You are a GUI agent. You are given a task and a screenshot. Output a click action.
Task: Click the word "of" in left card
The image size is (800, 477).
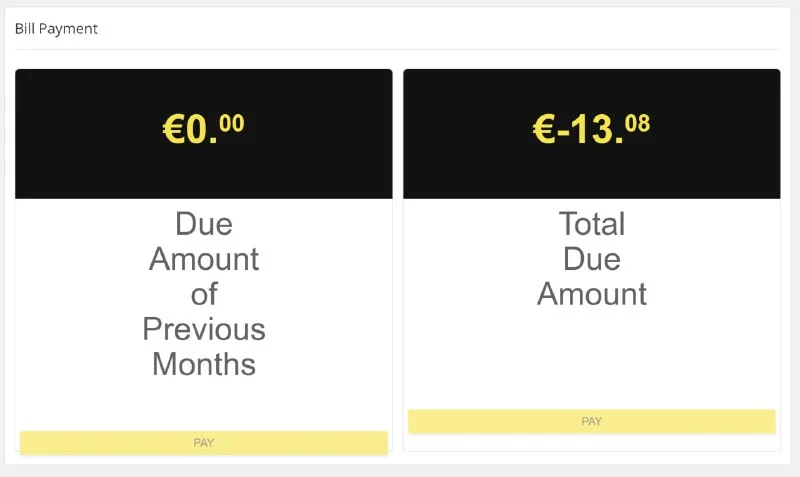(x=204, y=294)
